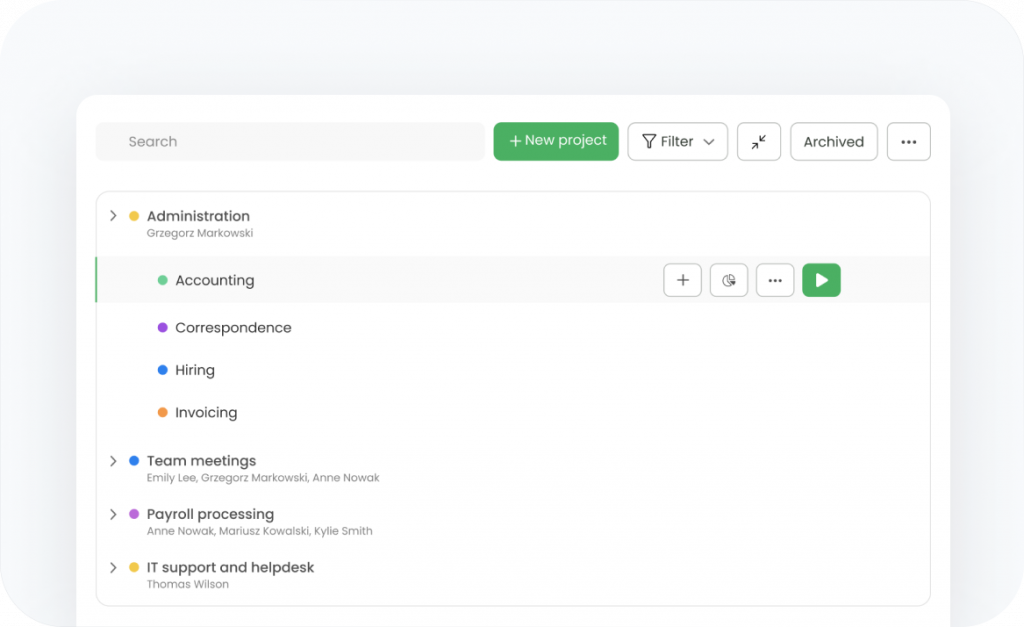Select the Administration project name
The height and width of the screenshot is (627, 1024).
click(198, 216)
